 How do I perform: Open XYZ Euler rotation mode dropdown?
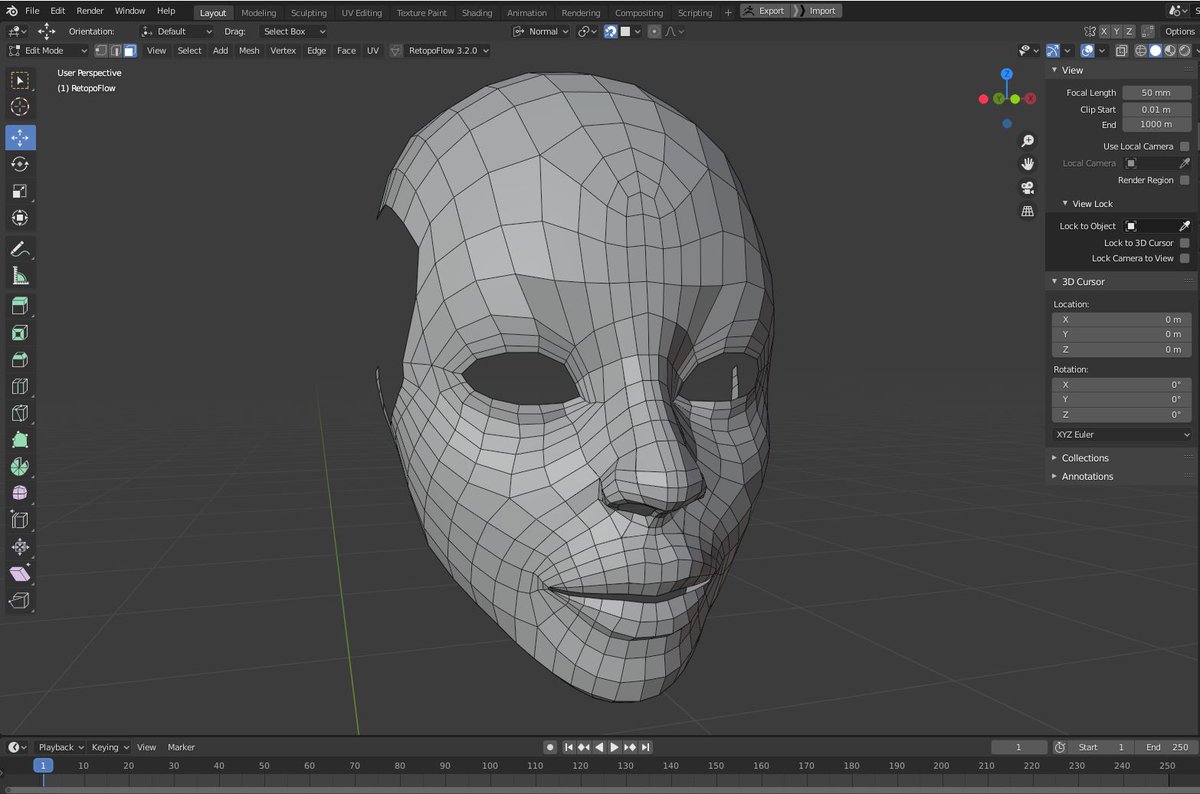1122,434
